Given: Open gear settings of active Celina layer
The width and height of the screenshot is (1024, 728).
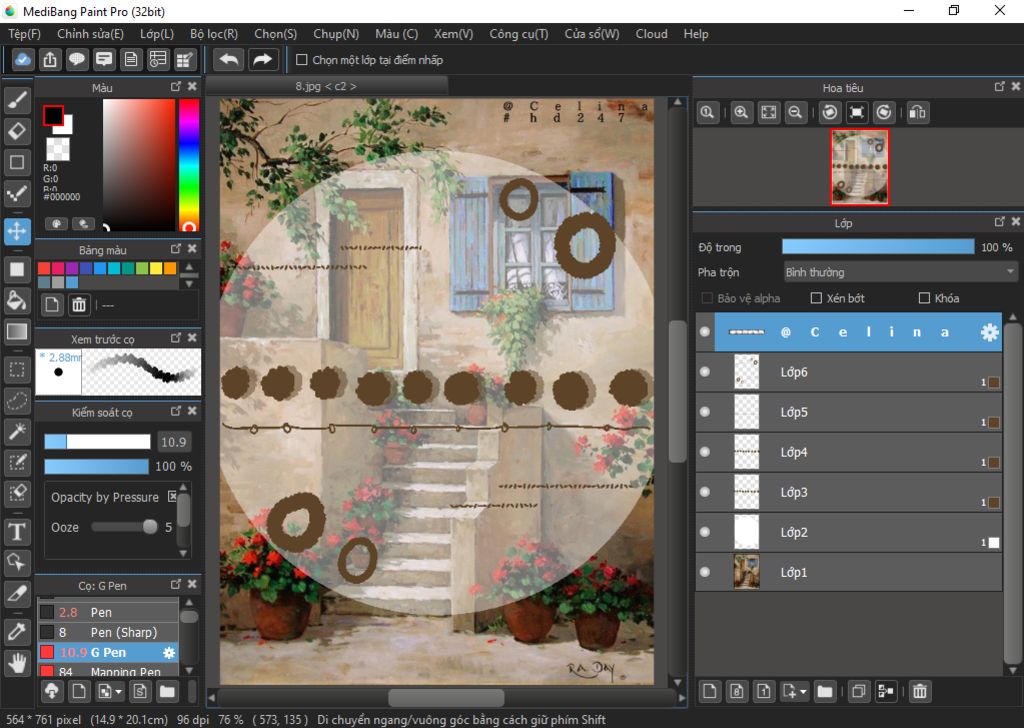Looking at the screenshot, I should point(989,332).
